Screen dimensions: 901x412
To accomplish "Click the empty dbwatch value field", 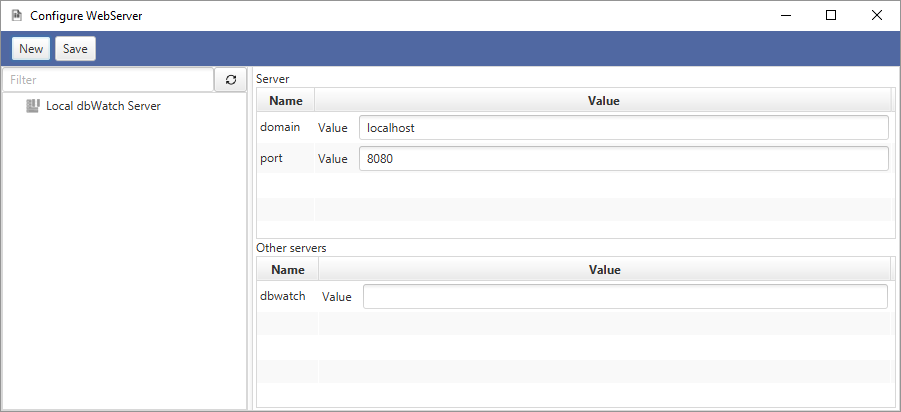I will [625, 297].
